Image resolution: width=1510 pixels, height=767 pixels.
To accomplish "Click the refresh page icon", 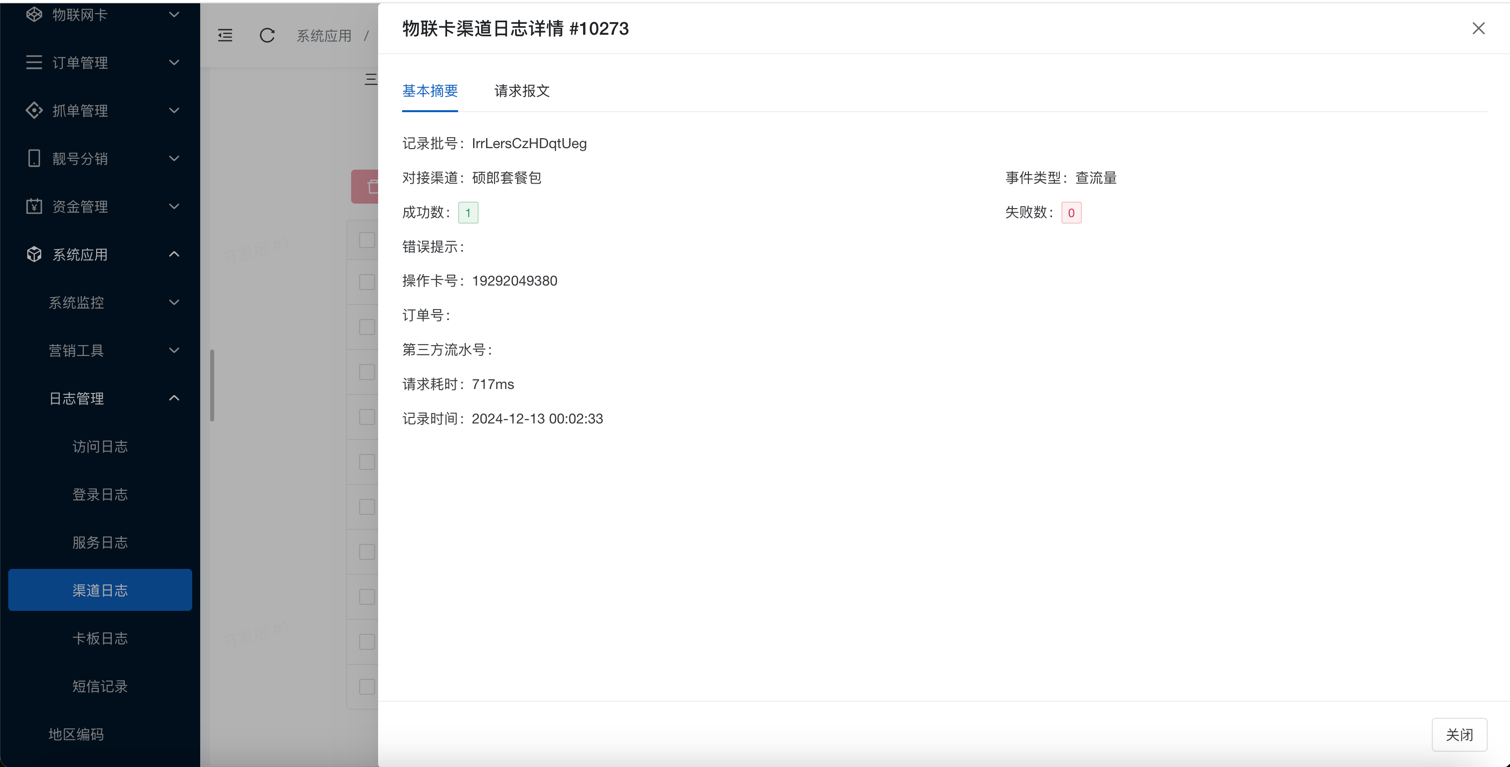I will [x=267, y=35].
